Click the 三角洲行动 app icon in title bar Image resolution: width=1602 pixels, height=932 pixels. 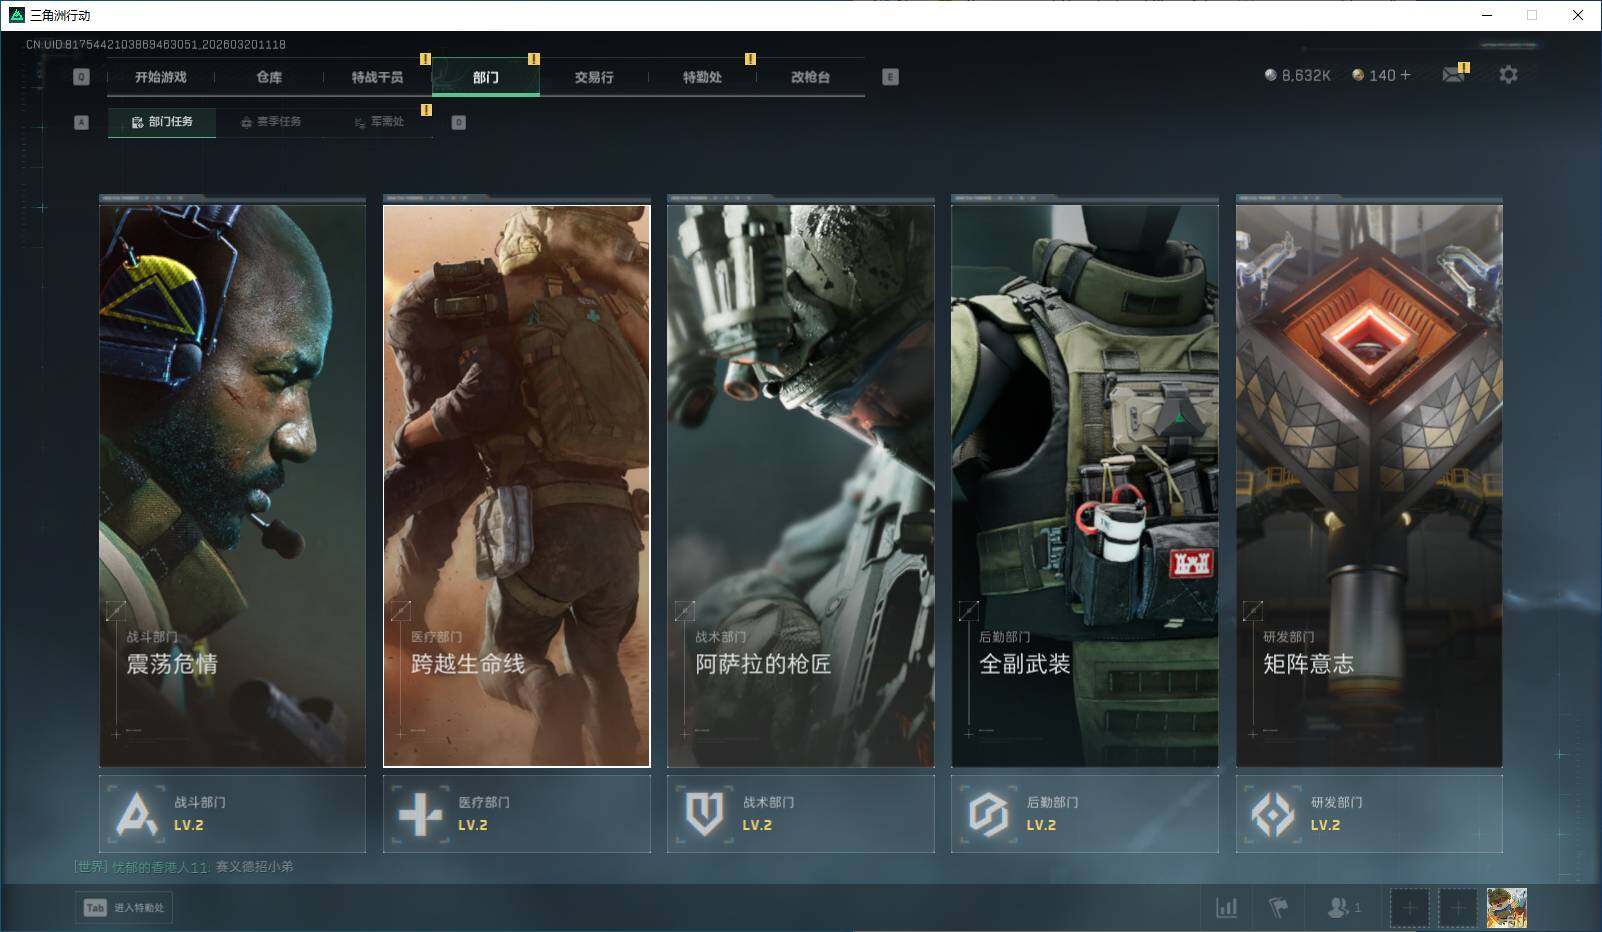[16, 15]
